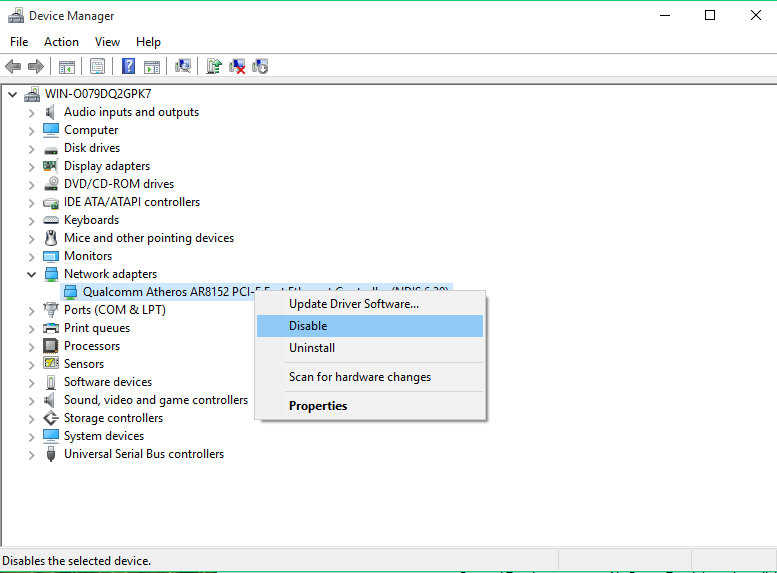Screen dimensions: 777x573
Task: Click the Storage controllers icon
Action: (51, 418)
